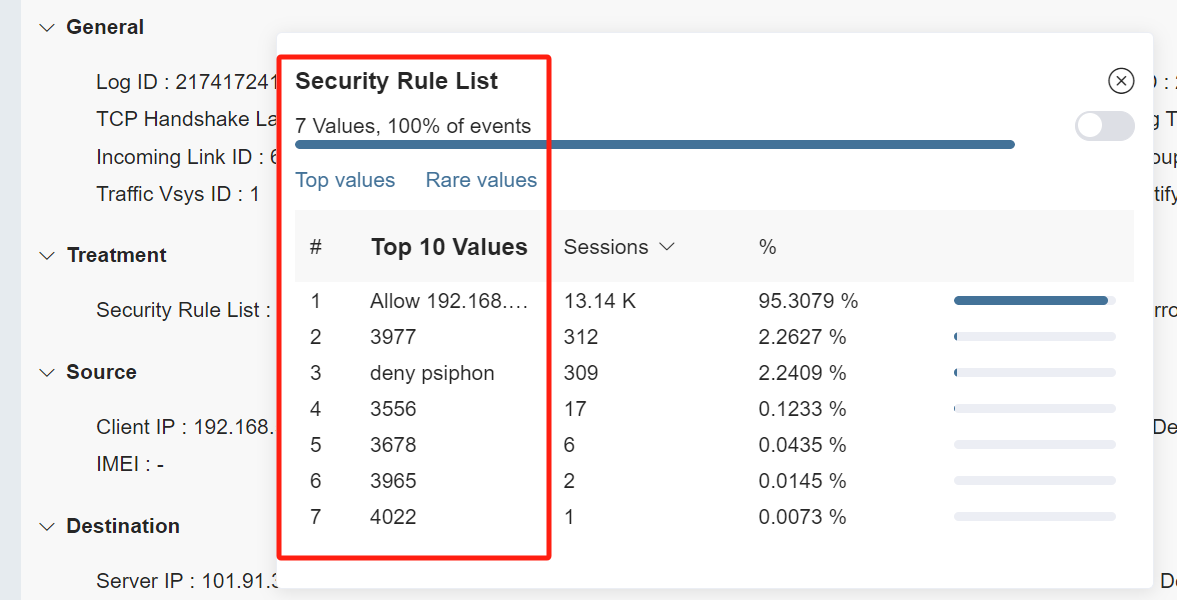Click the 95.3079 % percentage bar
This screenshot has height=600, width=1177.
coord(1034,301)
